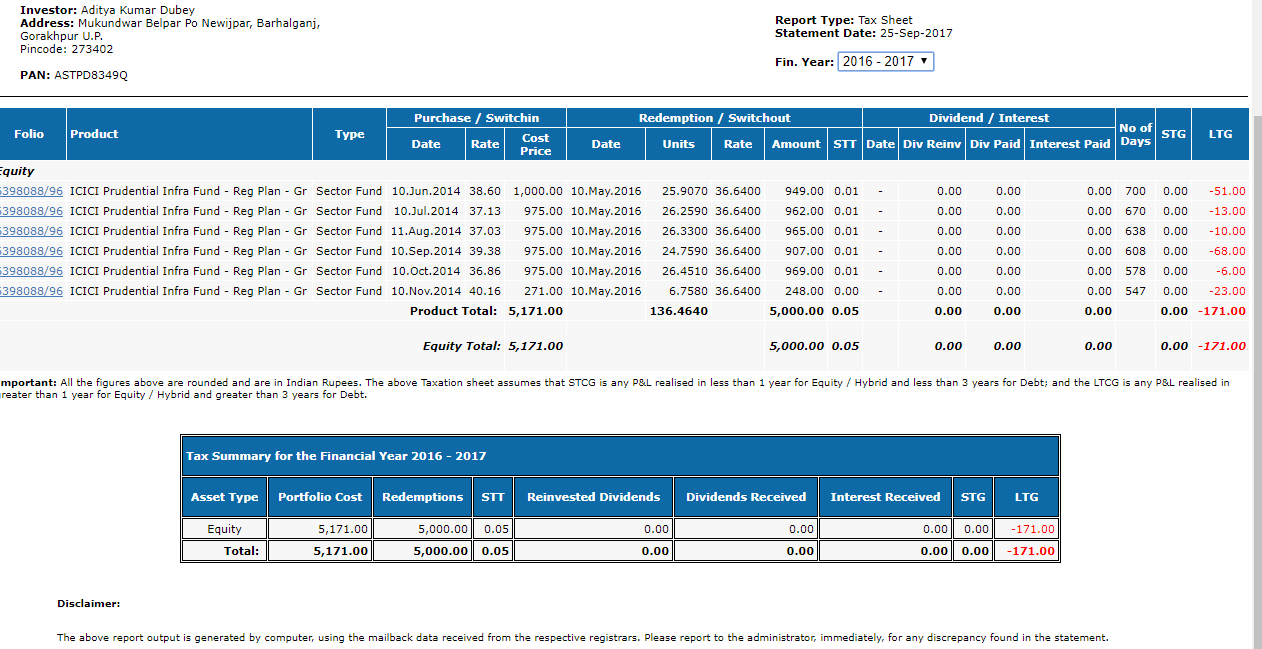Click the STG header in main table
The height and width of the screenshot is (649, 1262).
click(1173, 134)
